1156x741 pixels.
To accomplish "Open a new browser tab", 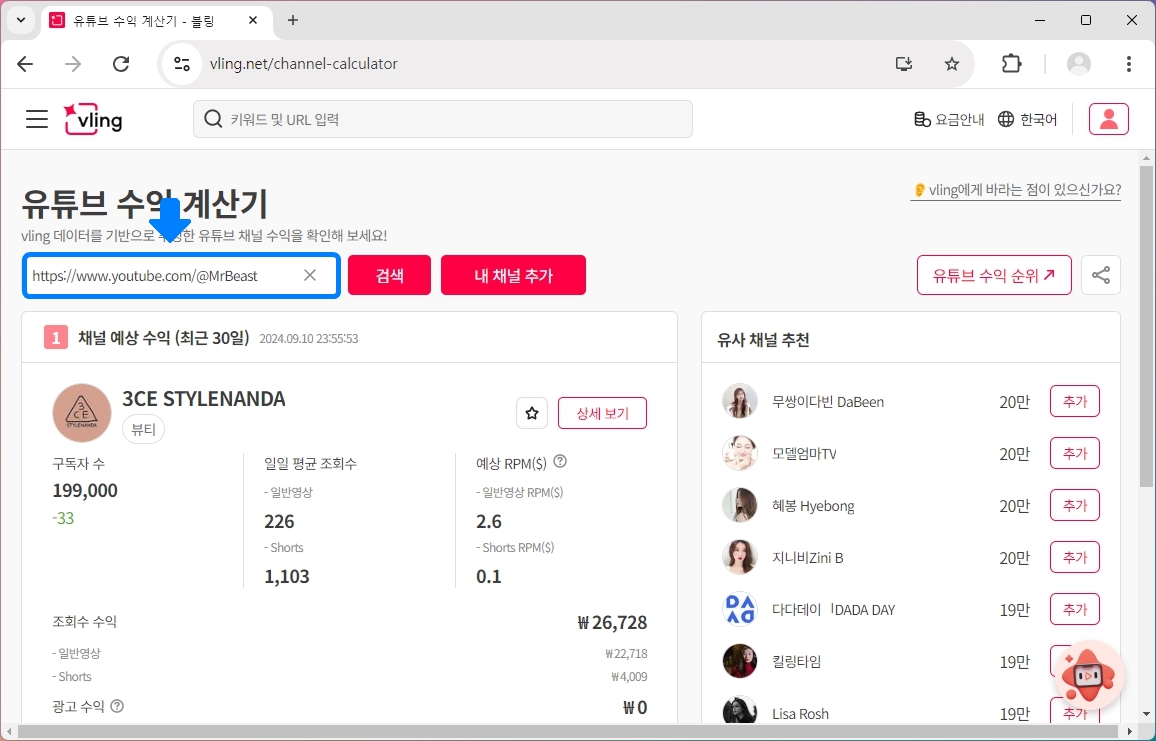I will [293, 21].
